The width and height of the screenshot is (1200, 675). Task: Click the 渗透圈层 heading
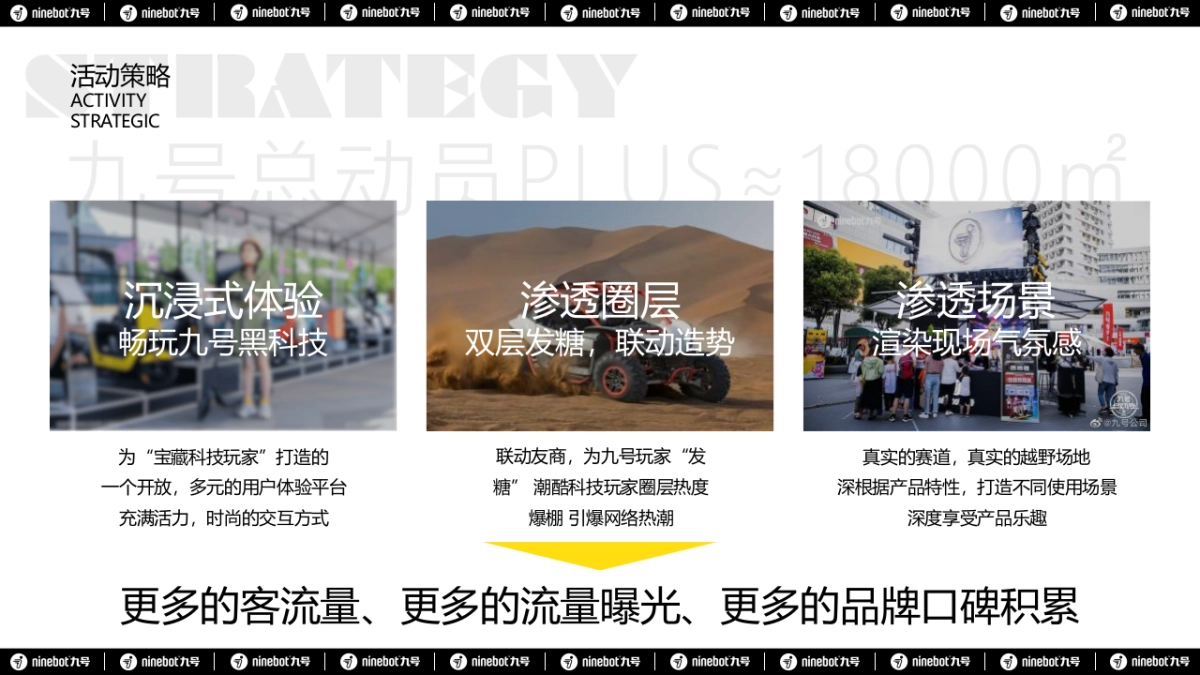click(x=598, y=298)
